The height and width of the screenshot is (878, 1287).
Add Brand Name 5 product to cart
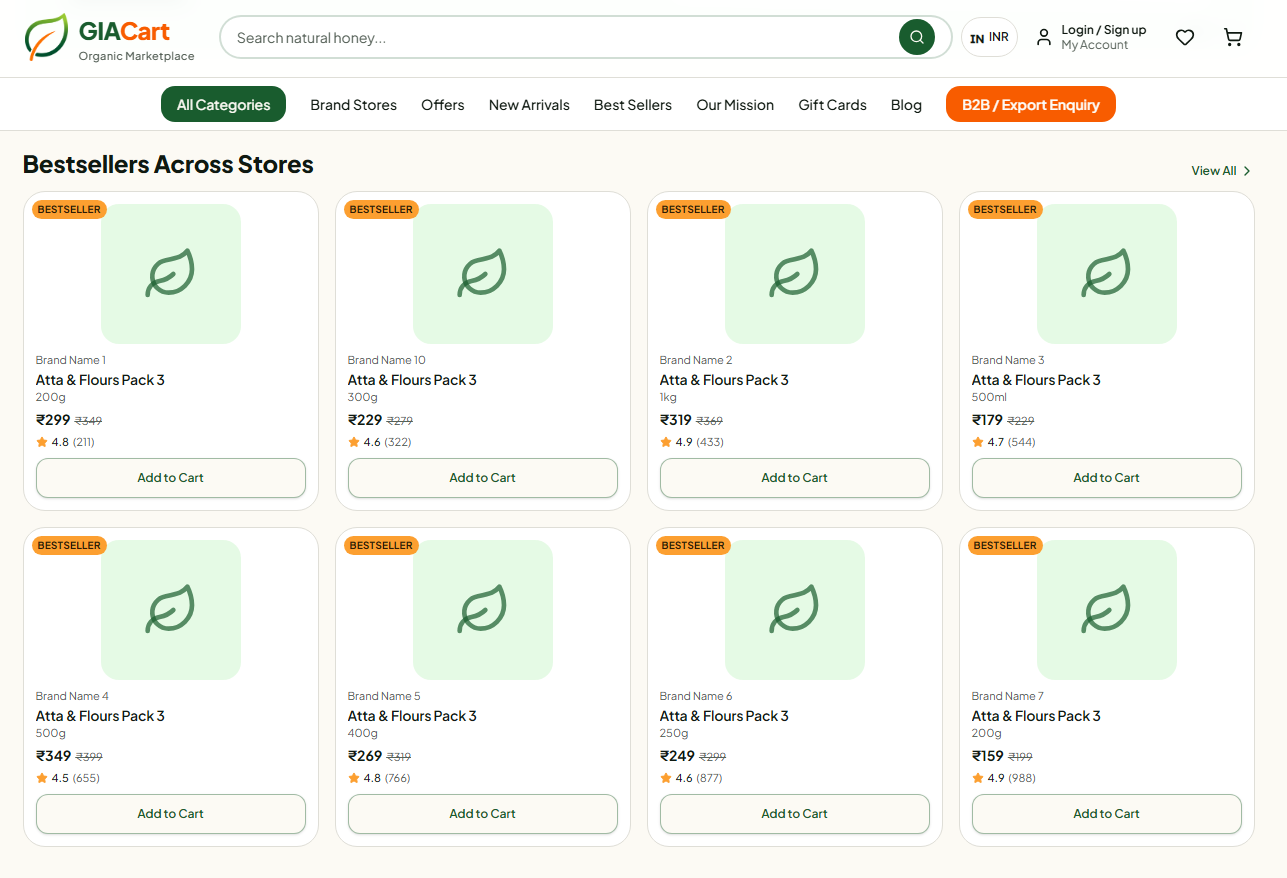(x=483, y=814)
